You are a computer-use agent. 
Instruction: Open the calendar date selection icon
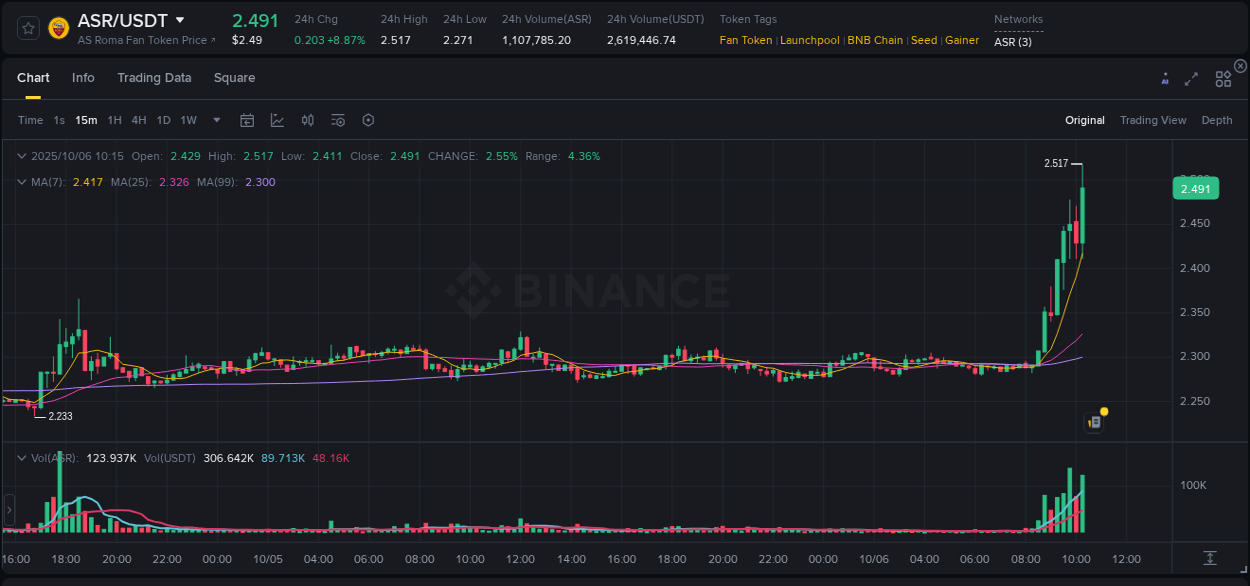[247, 120]
